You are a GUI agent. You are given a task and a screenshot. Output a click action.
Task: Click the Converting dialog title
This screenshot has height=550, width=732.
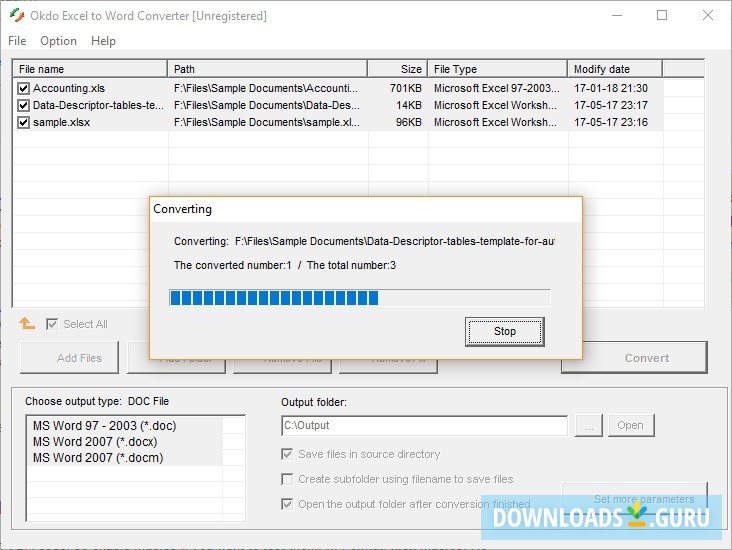pyautogui.click(x=183, y=209)
